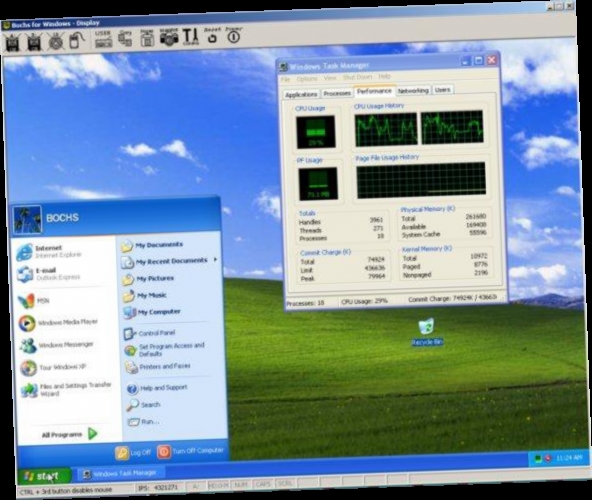Switch to the Users tab
The image size is (592, 500).
tap(442, 90)
